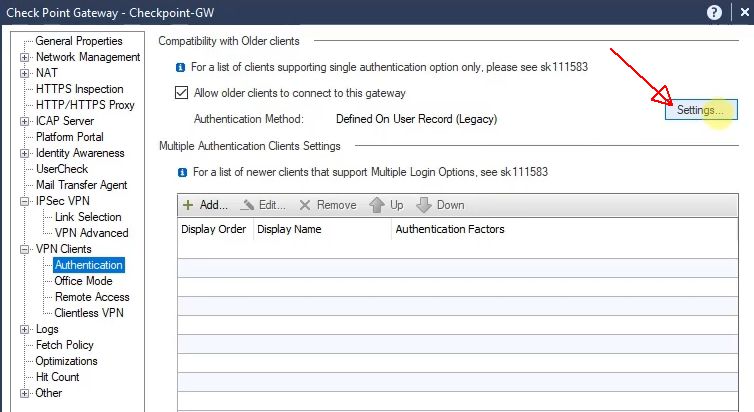
Task: Collapse the VPN Clients tree node
Action: pyautogui.click(x=24, y=249)
